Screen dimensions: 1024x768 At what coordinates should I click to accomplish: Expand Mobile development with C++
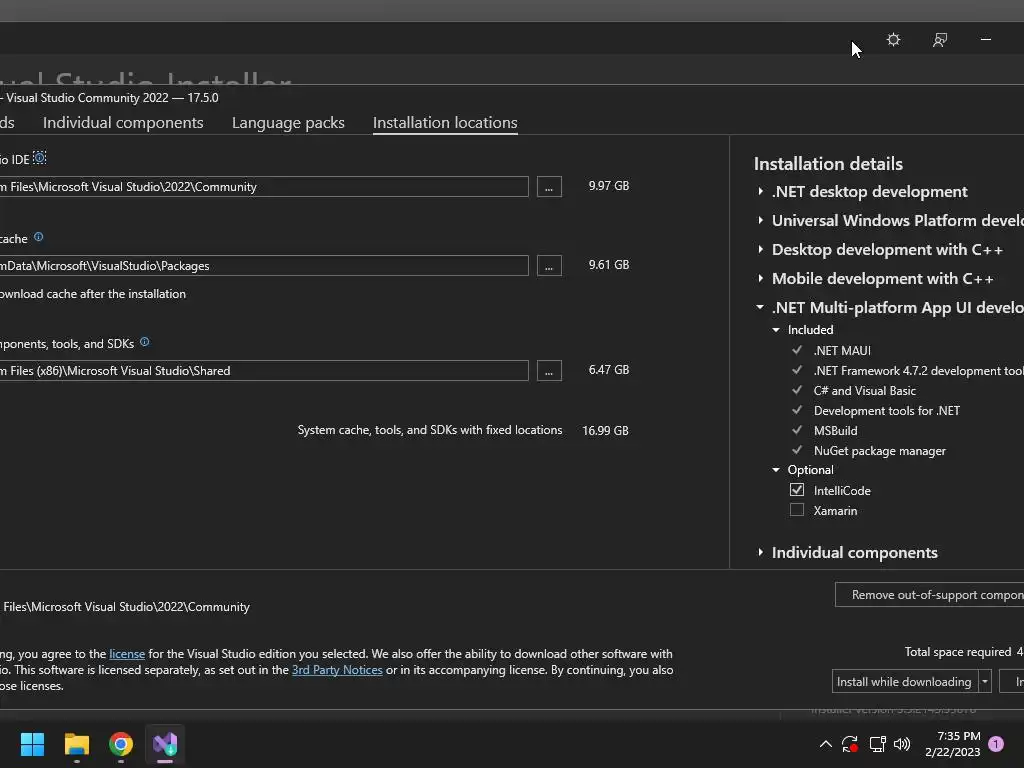[760, 278]
